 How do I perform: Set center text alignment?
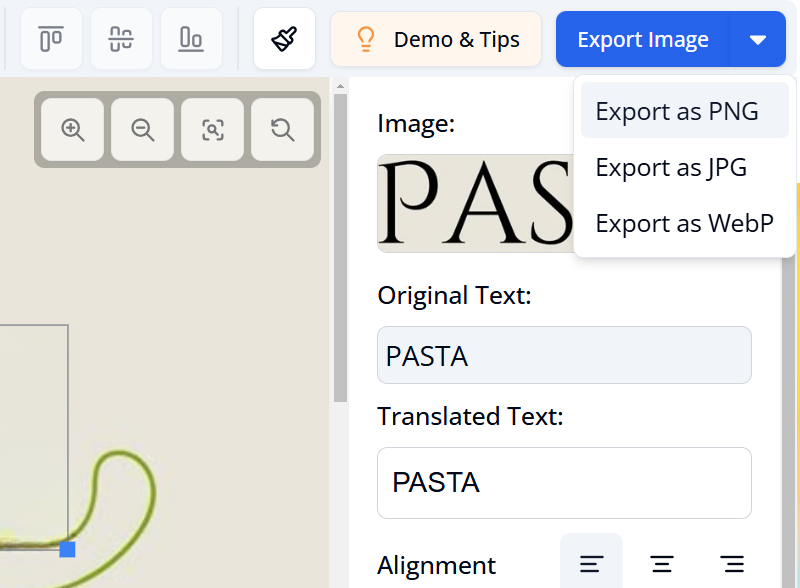661,563
